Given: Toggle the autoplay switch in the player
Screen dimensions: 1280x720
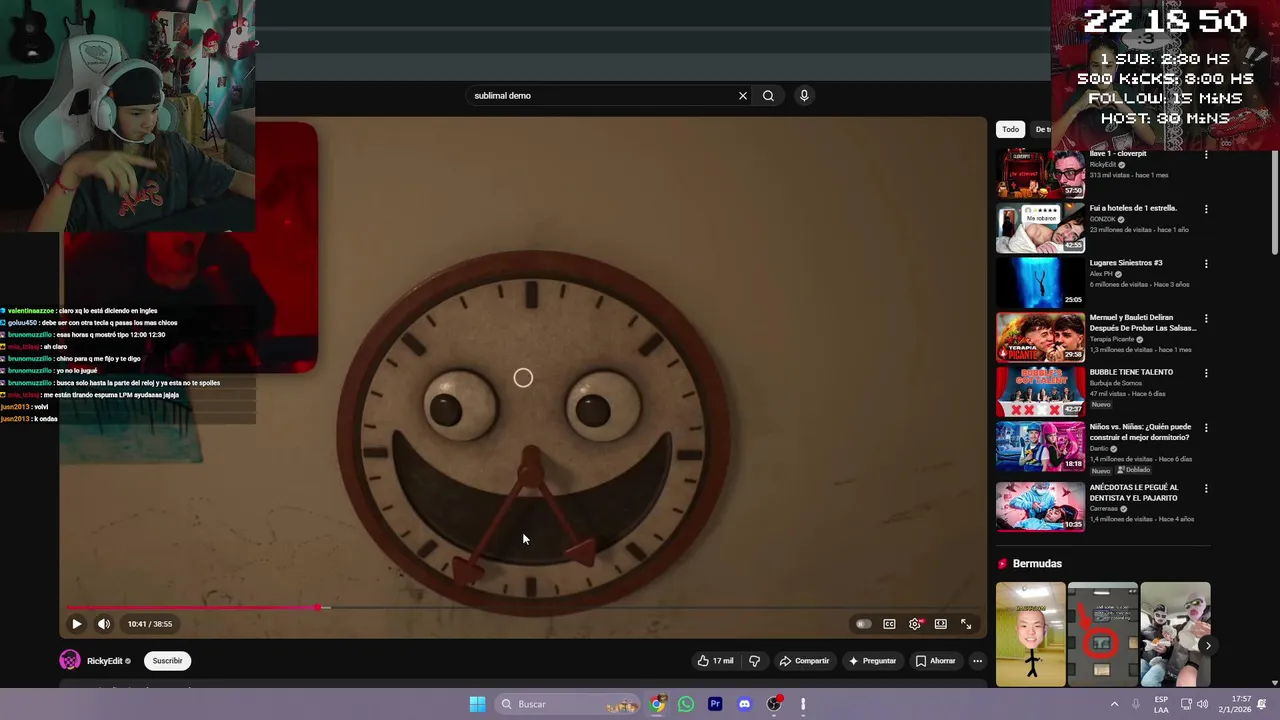Looking at the screenshot, I should point(863,624).
